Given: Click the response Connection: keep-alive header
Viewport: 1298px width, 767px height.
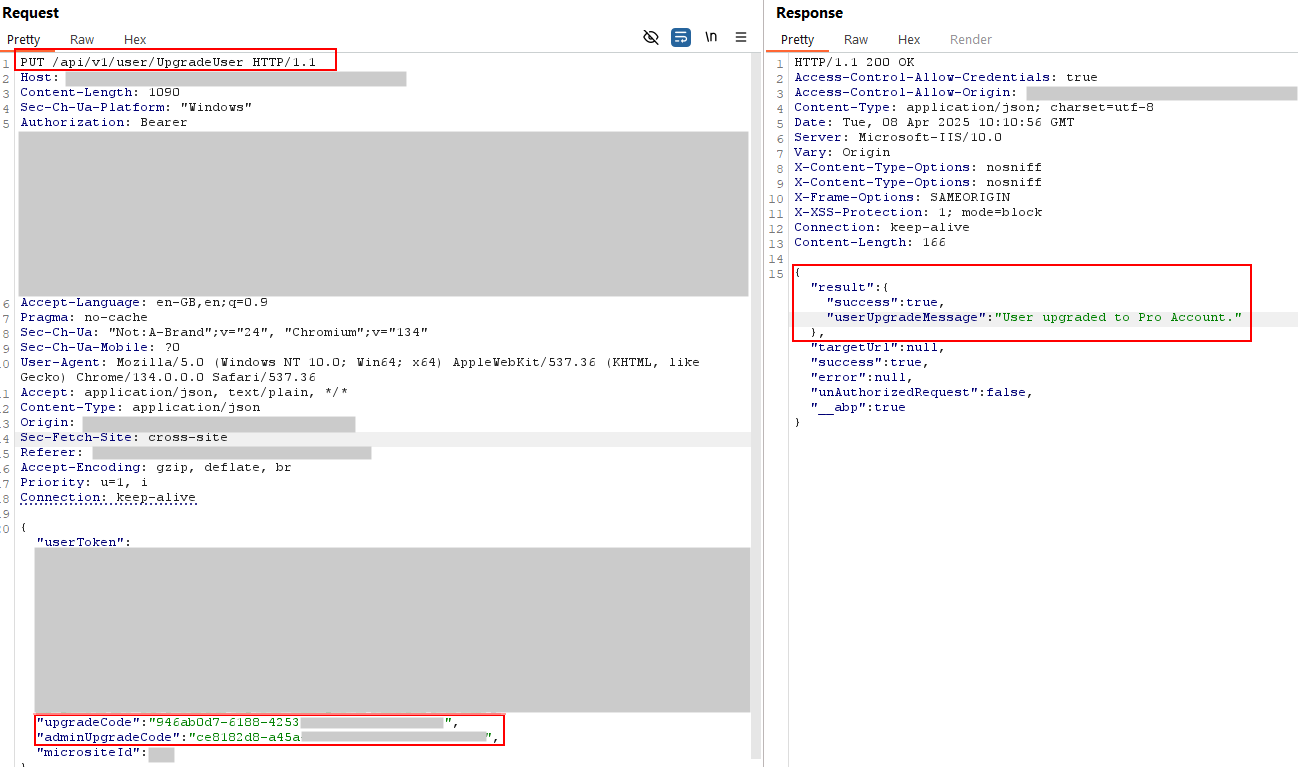Looking at the screenshot, I should pyautogui.click(x=882, y=227).
